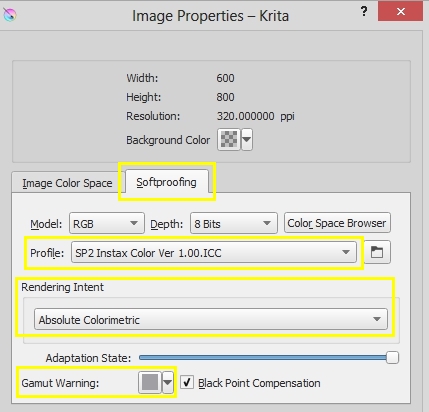429x412 pixels.
Task: Click the gray Gamut Warning color swatch
Action: pyautogui.click(x=150, y=382)
